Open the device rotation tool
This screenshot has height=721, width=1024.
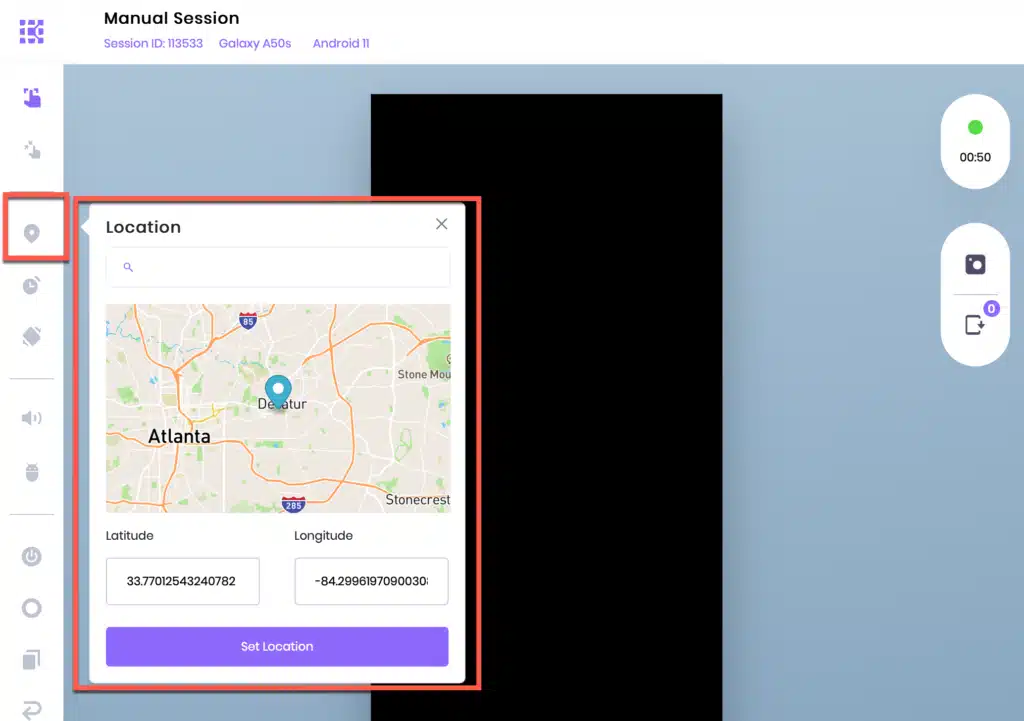click(32, 338)
